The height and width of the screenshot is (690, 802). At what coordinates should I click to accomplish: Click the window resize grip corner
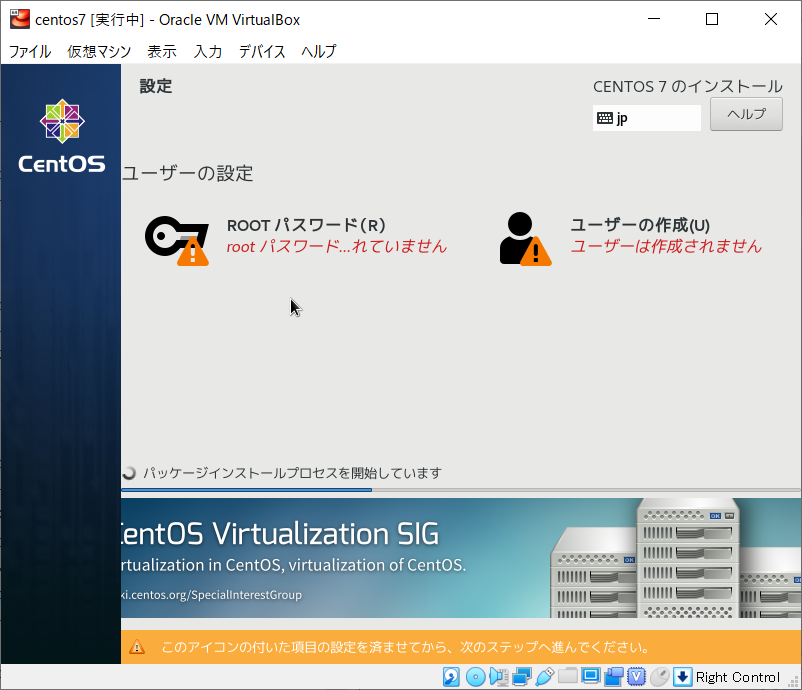click(794, 682)
